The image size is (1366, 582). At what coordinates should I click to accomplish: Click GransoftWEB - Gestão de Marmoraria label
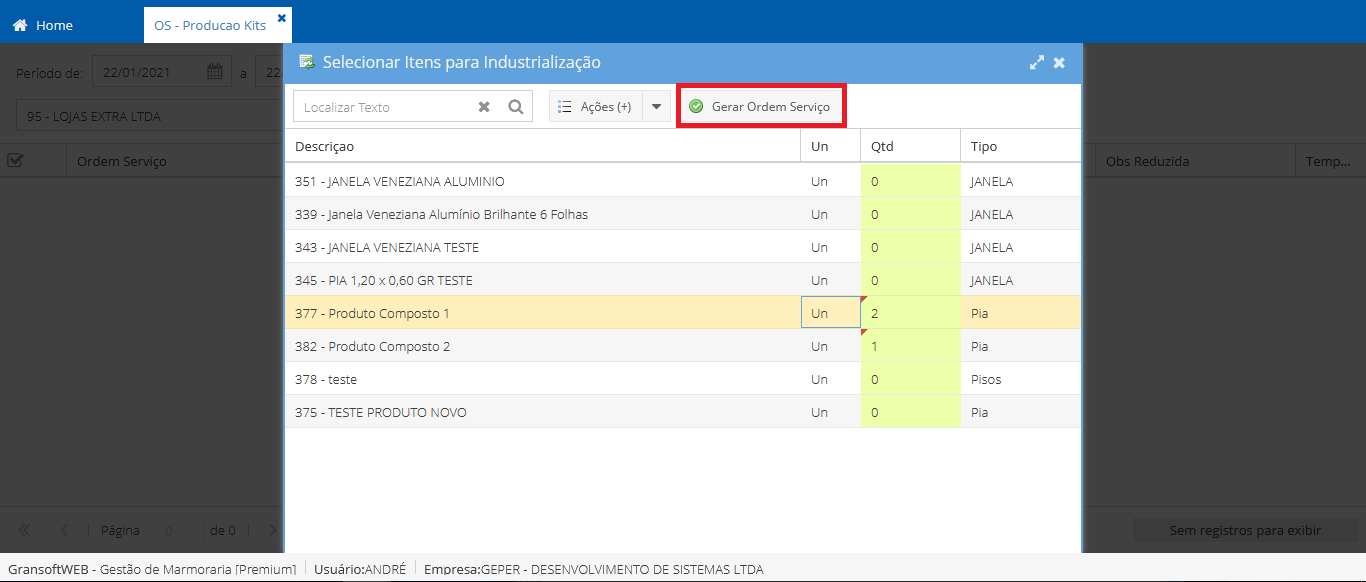[x=152, y=569]
